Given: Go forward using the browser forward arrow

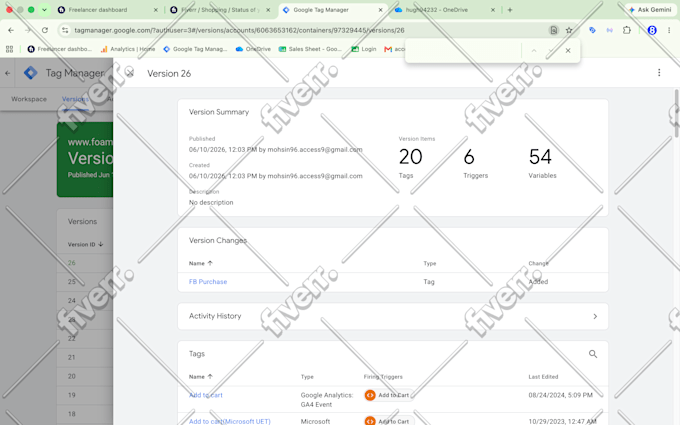Looking at the screenshot, I should (x=28, y=30).
